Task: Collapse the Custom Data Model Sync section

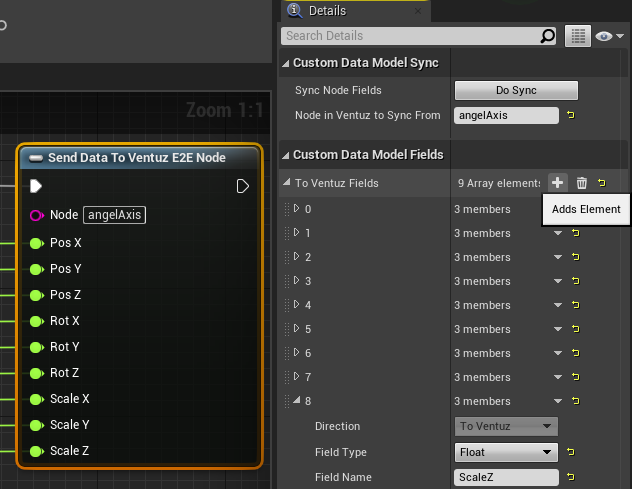Action: click(285, 63)
